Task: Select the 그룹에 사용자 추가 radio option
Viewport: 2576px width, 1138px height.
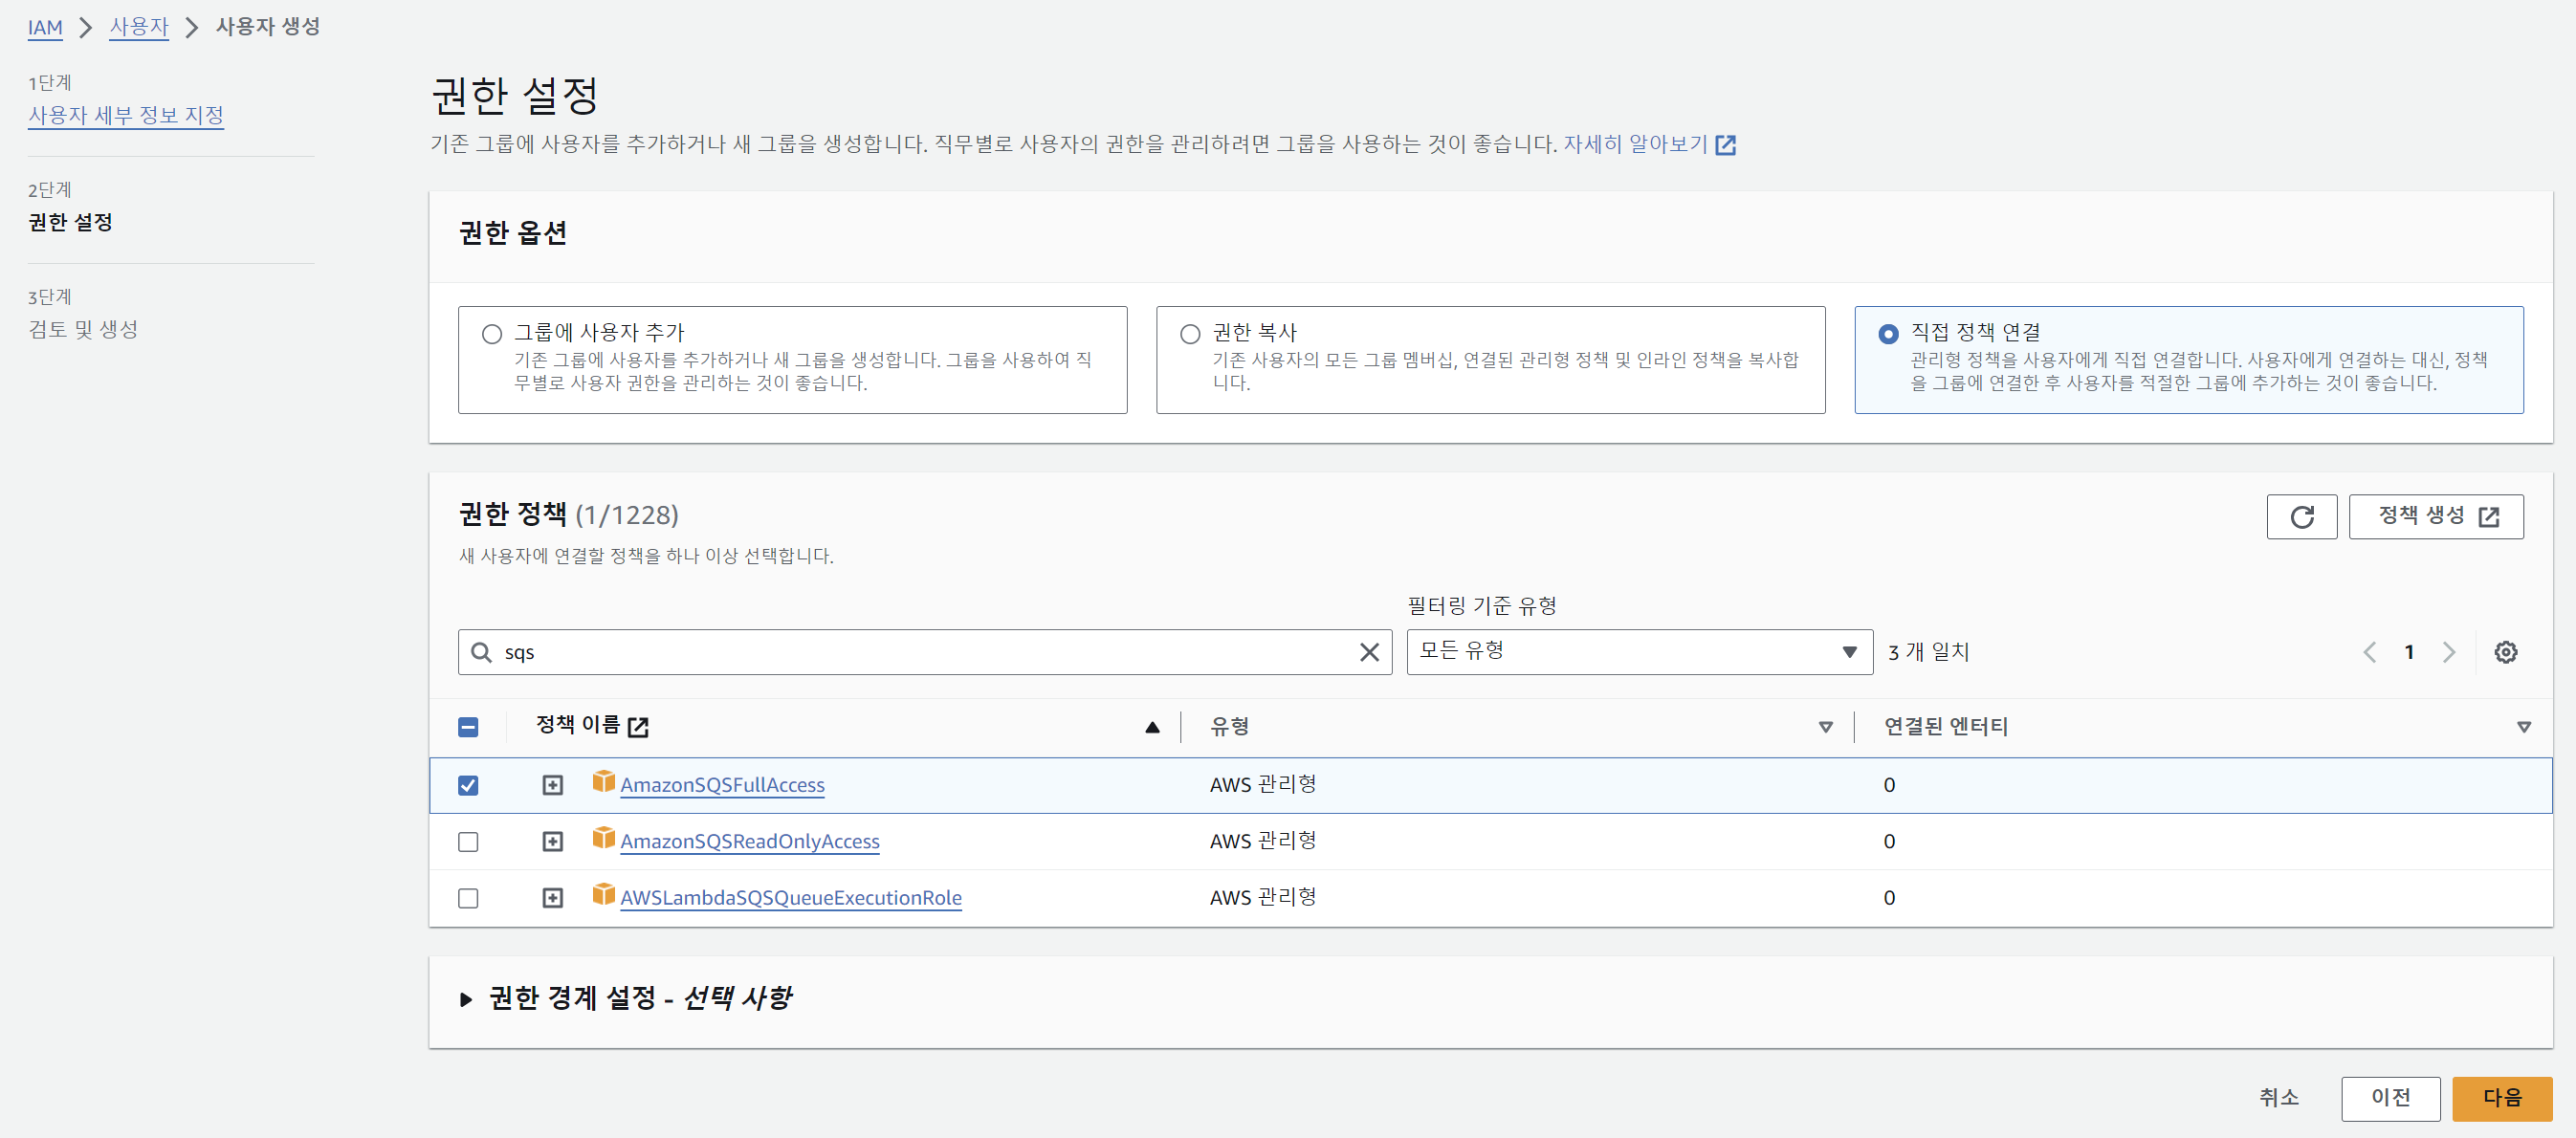Action: tap(491, 334)
